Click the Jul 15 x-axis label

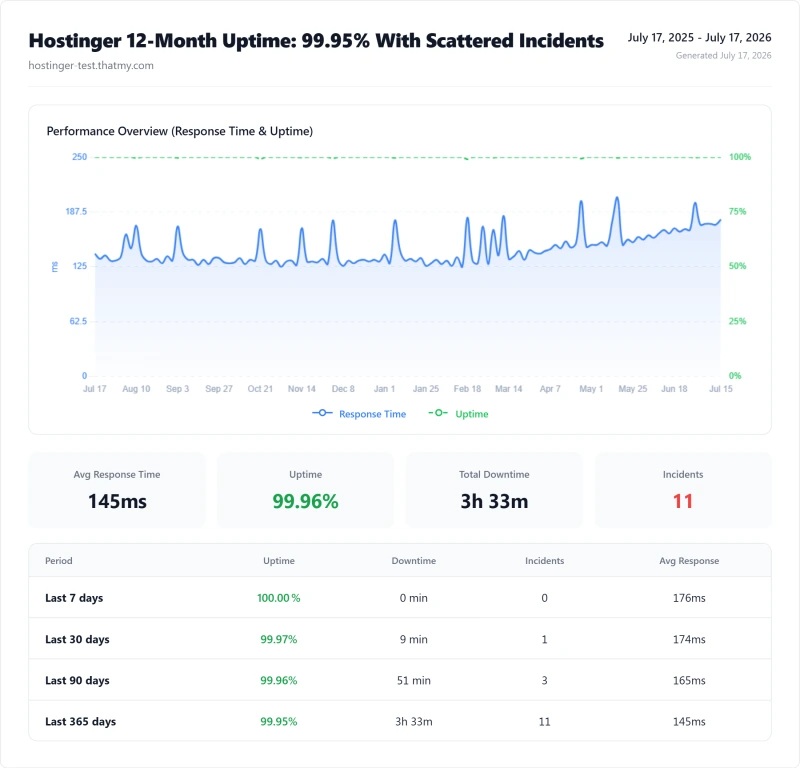pos(720,389)
